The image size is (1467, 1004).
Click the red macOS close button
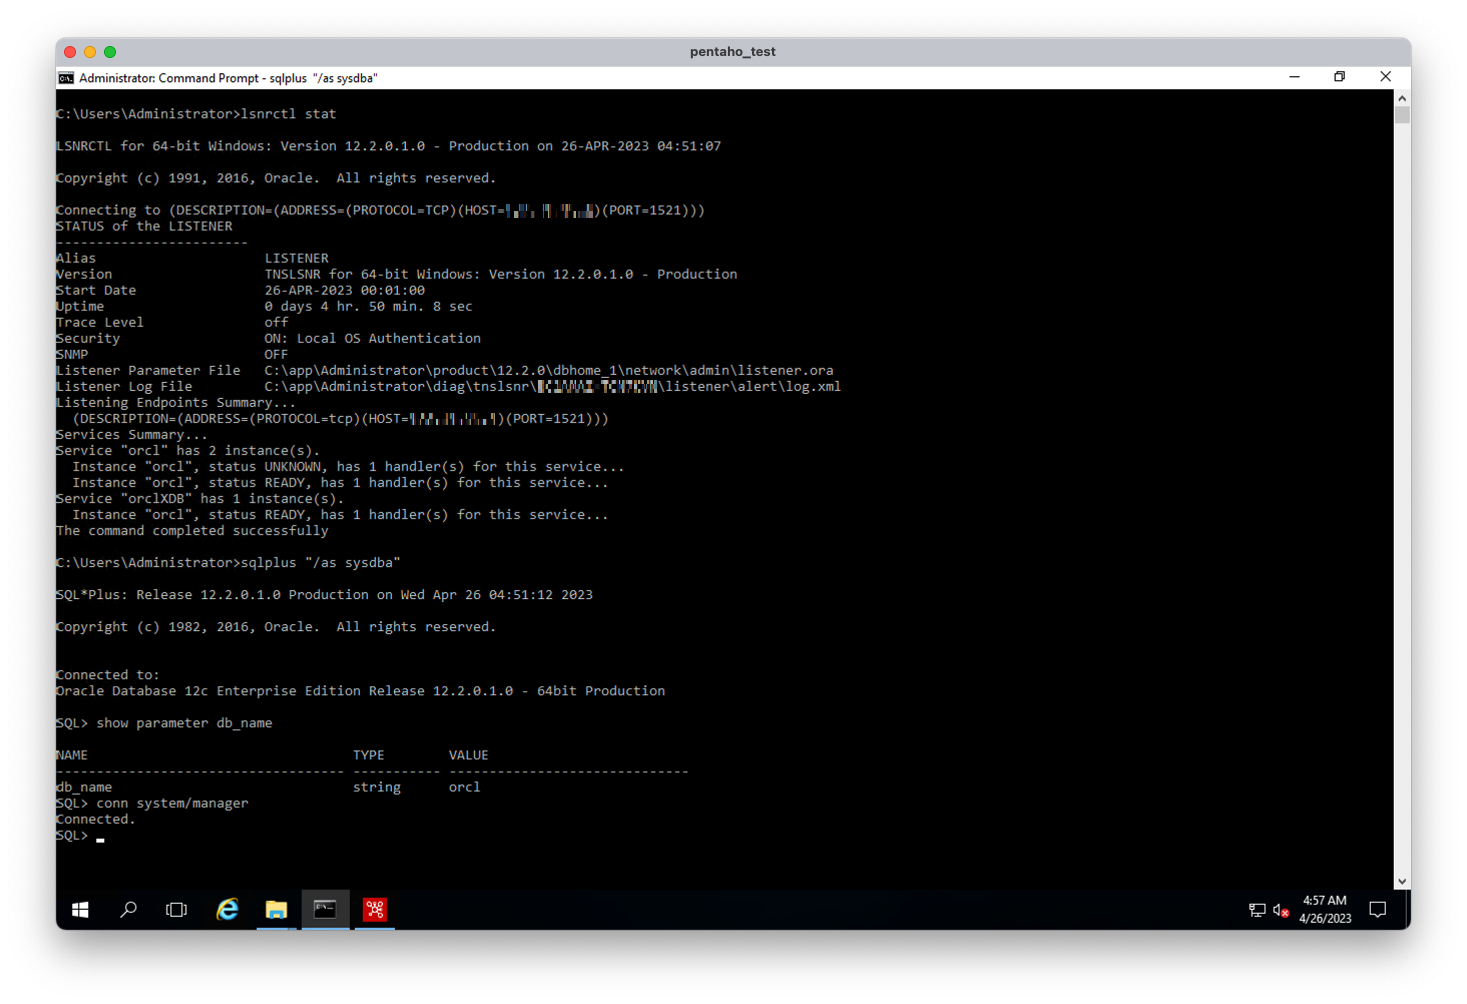[x=70, y=52]
